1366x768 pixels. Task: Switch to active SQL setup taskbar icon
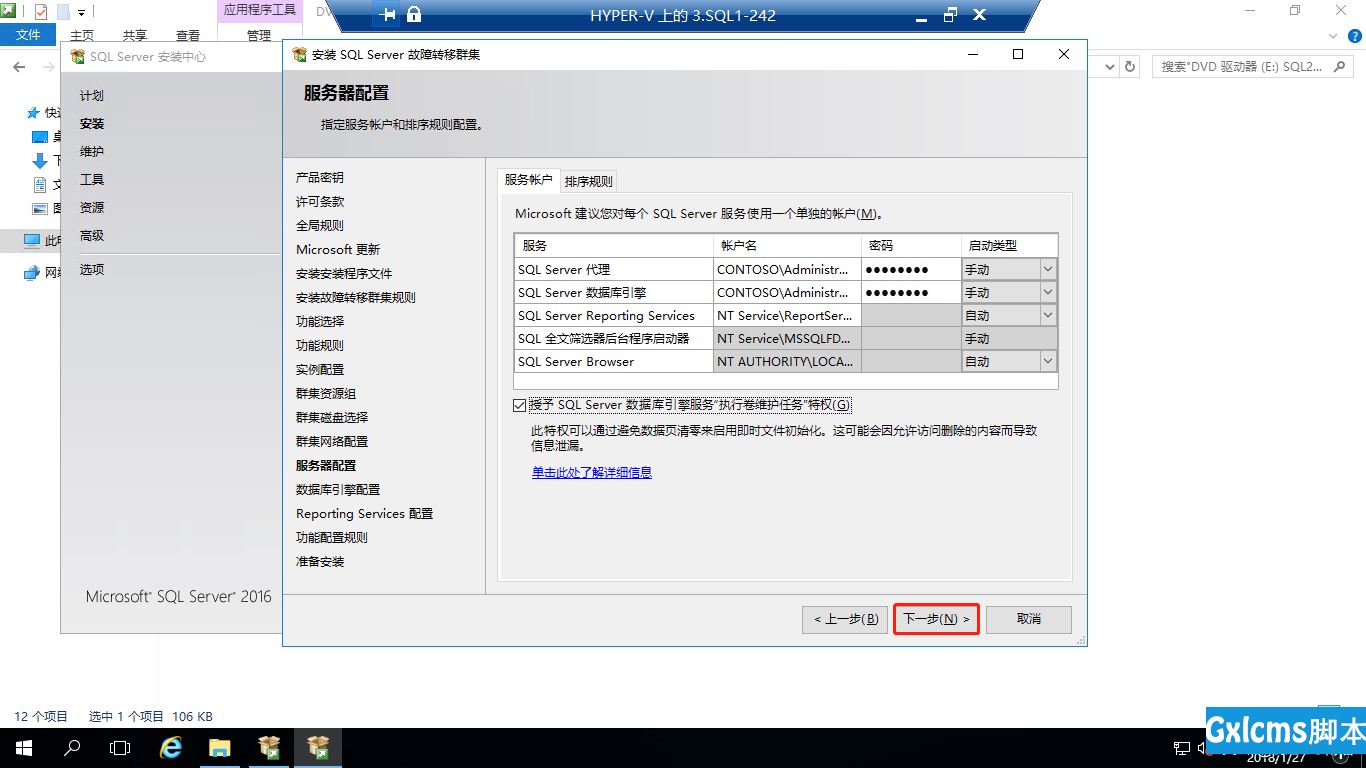click(x=318, y=748)
